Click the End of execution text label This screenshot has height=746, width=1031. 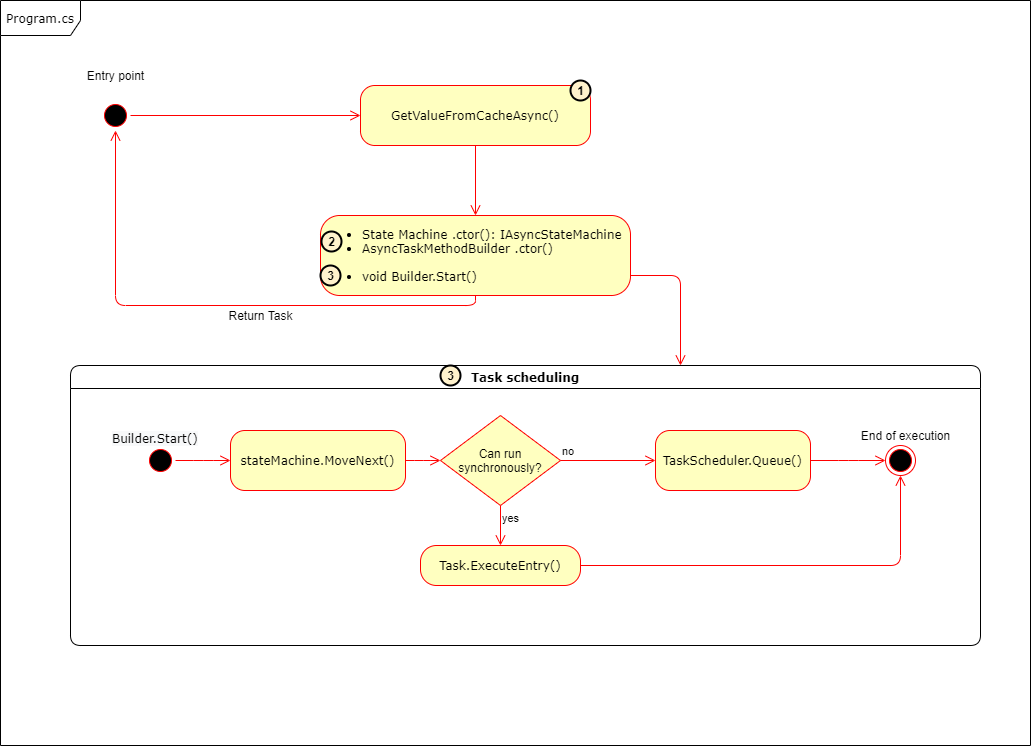pos(904,435)
